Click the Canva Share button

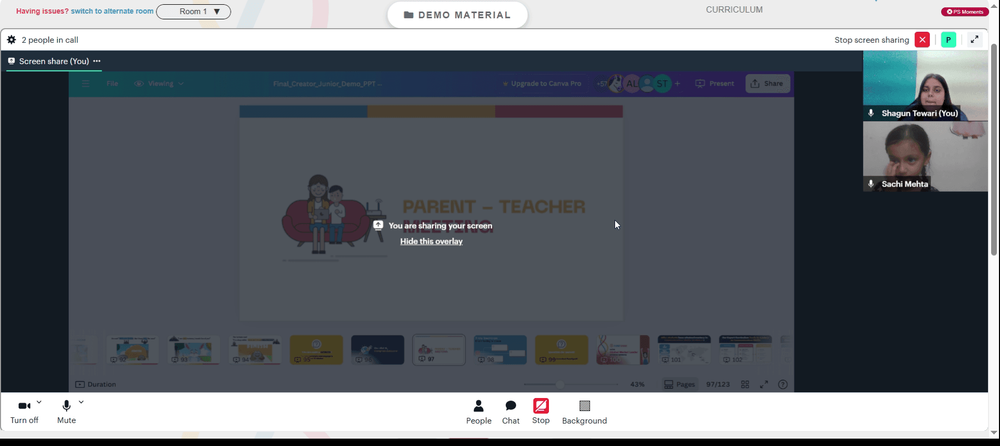click(767, 84)
